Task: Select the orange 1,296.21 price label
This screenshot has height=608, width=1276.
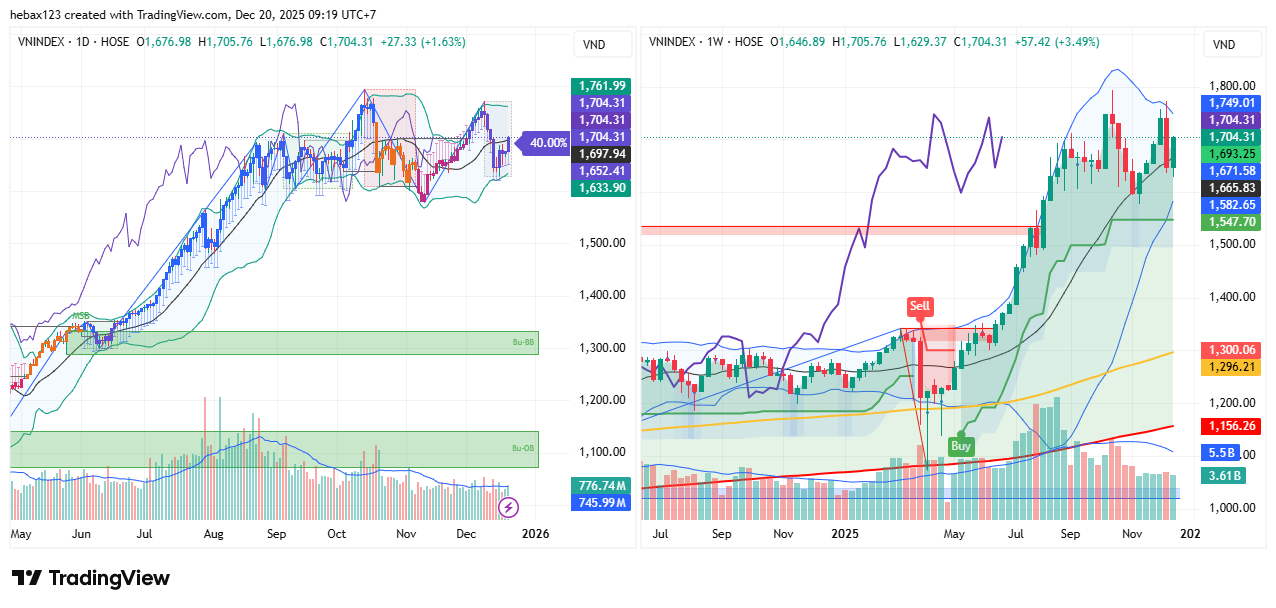Action: [x=1230, y=367]
